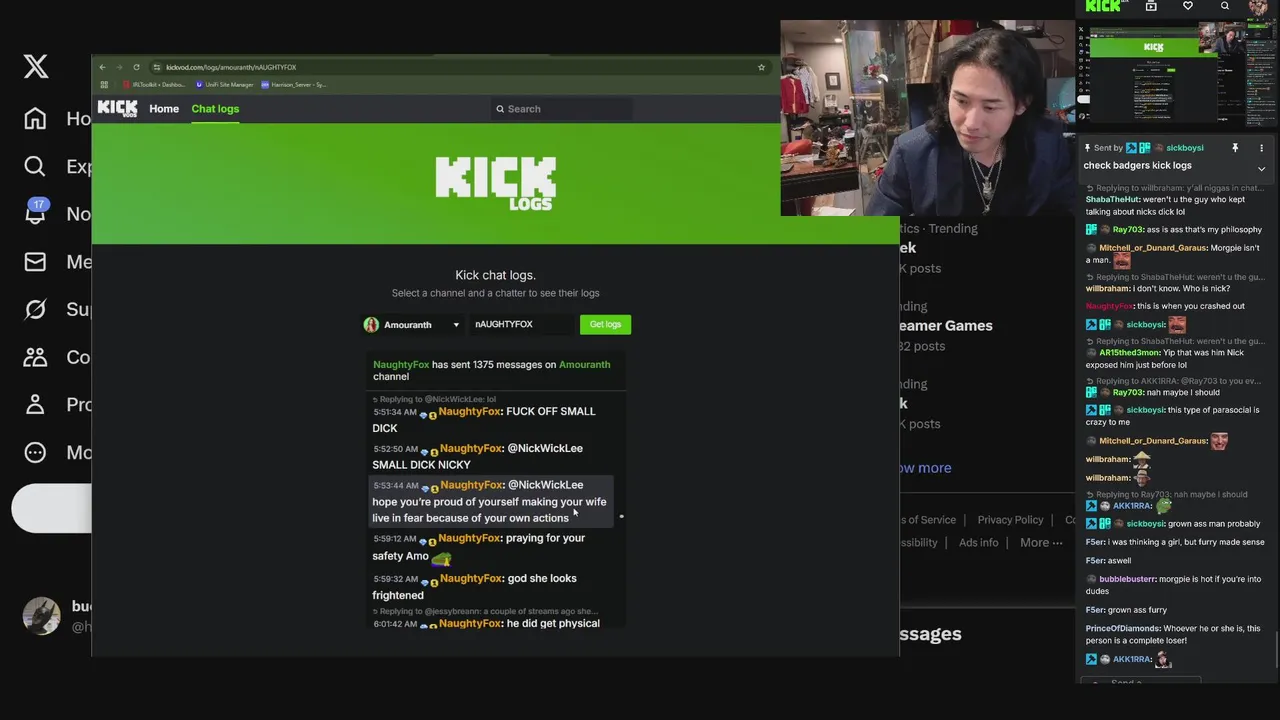Open the IRLToolkit Dashboard bookmark

153,85
